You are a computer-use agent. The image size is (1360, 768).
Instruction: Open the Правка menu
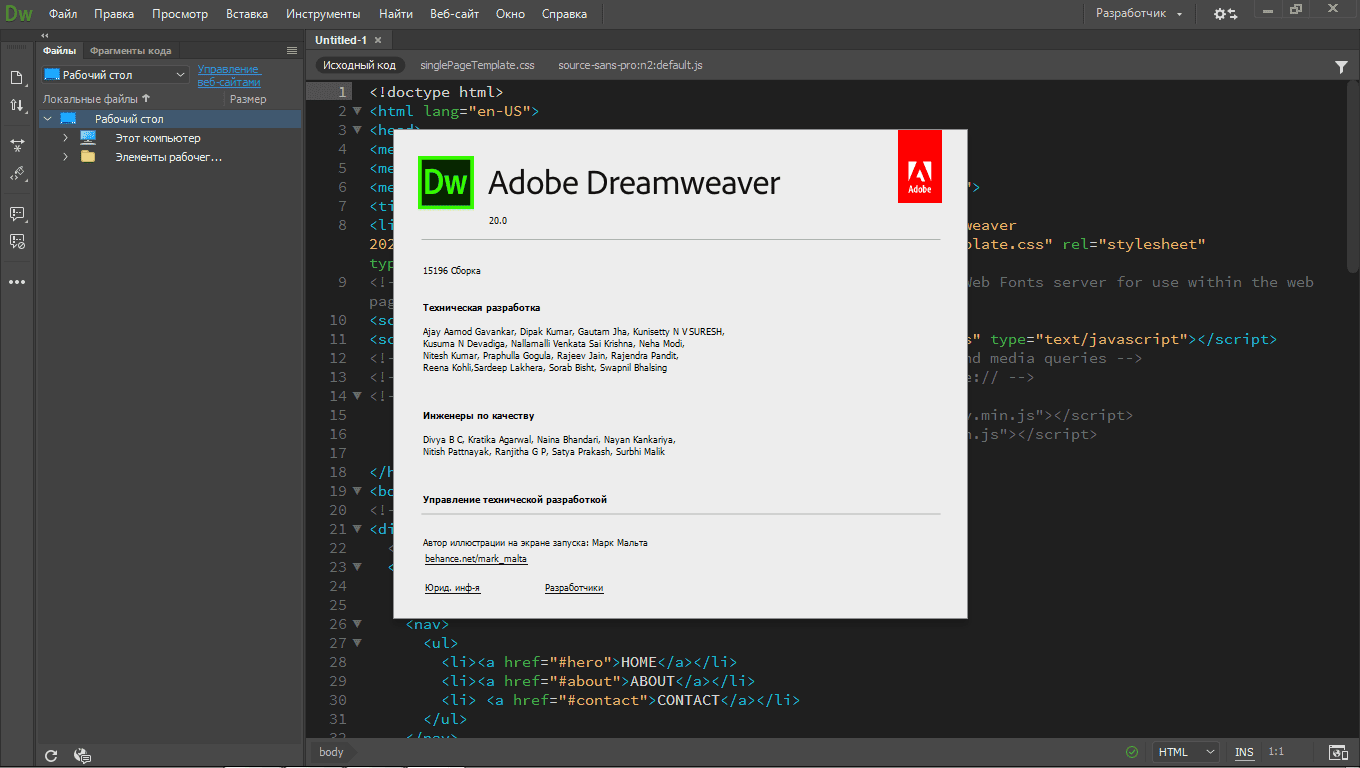point(115,14)
